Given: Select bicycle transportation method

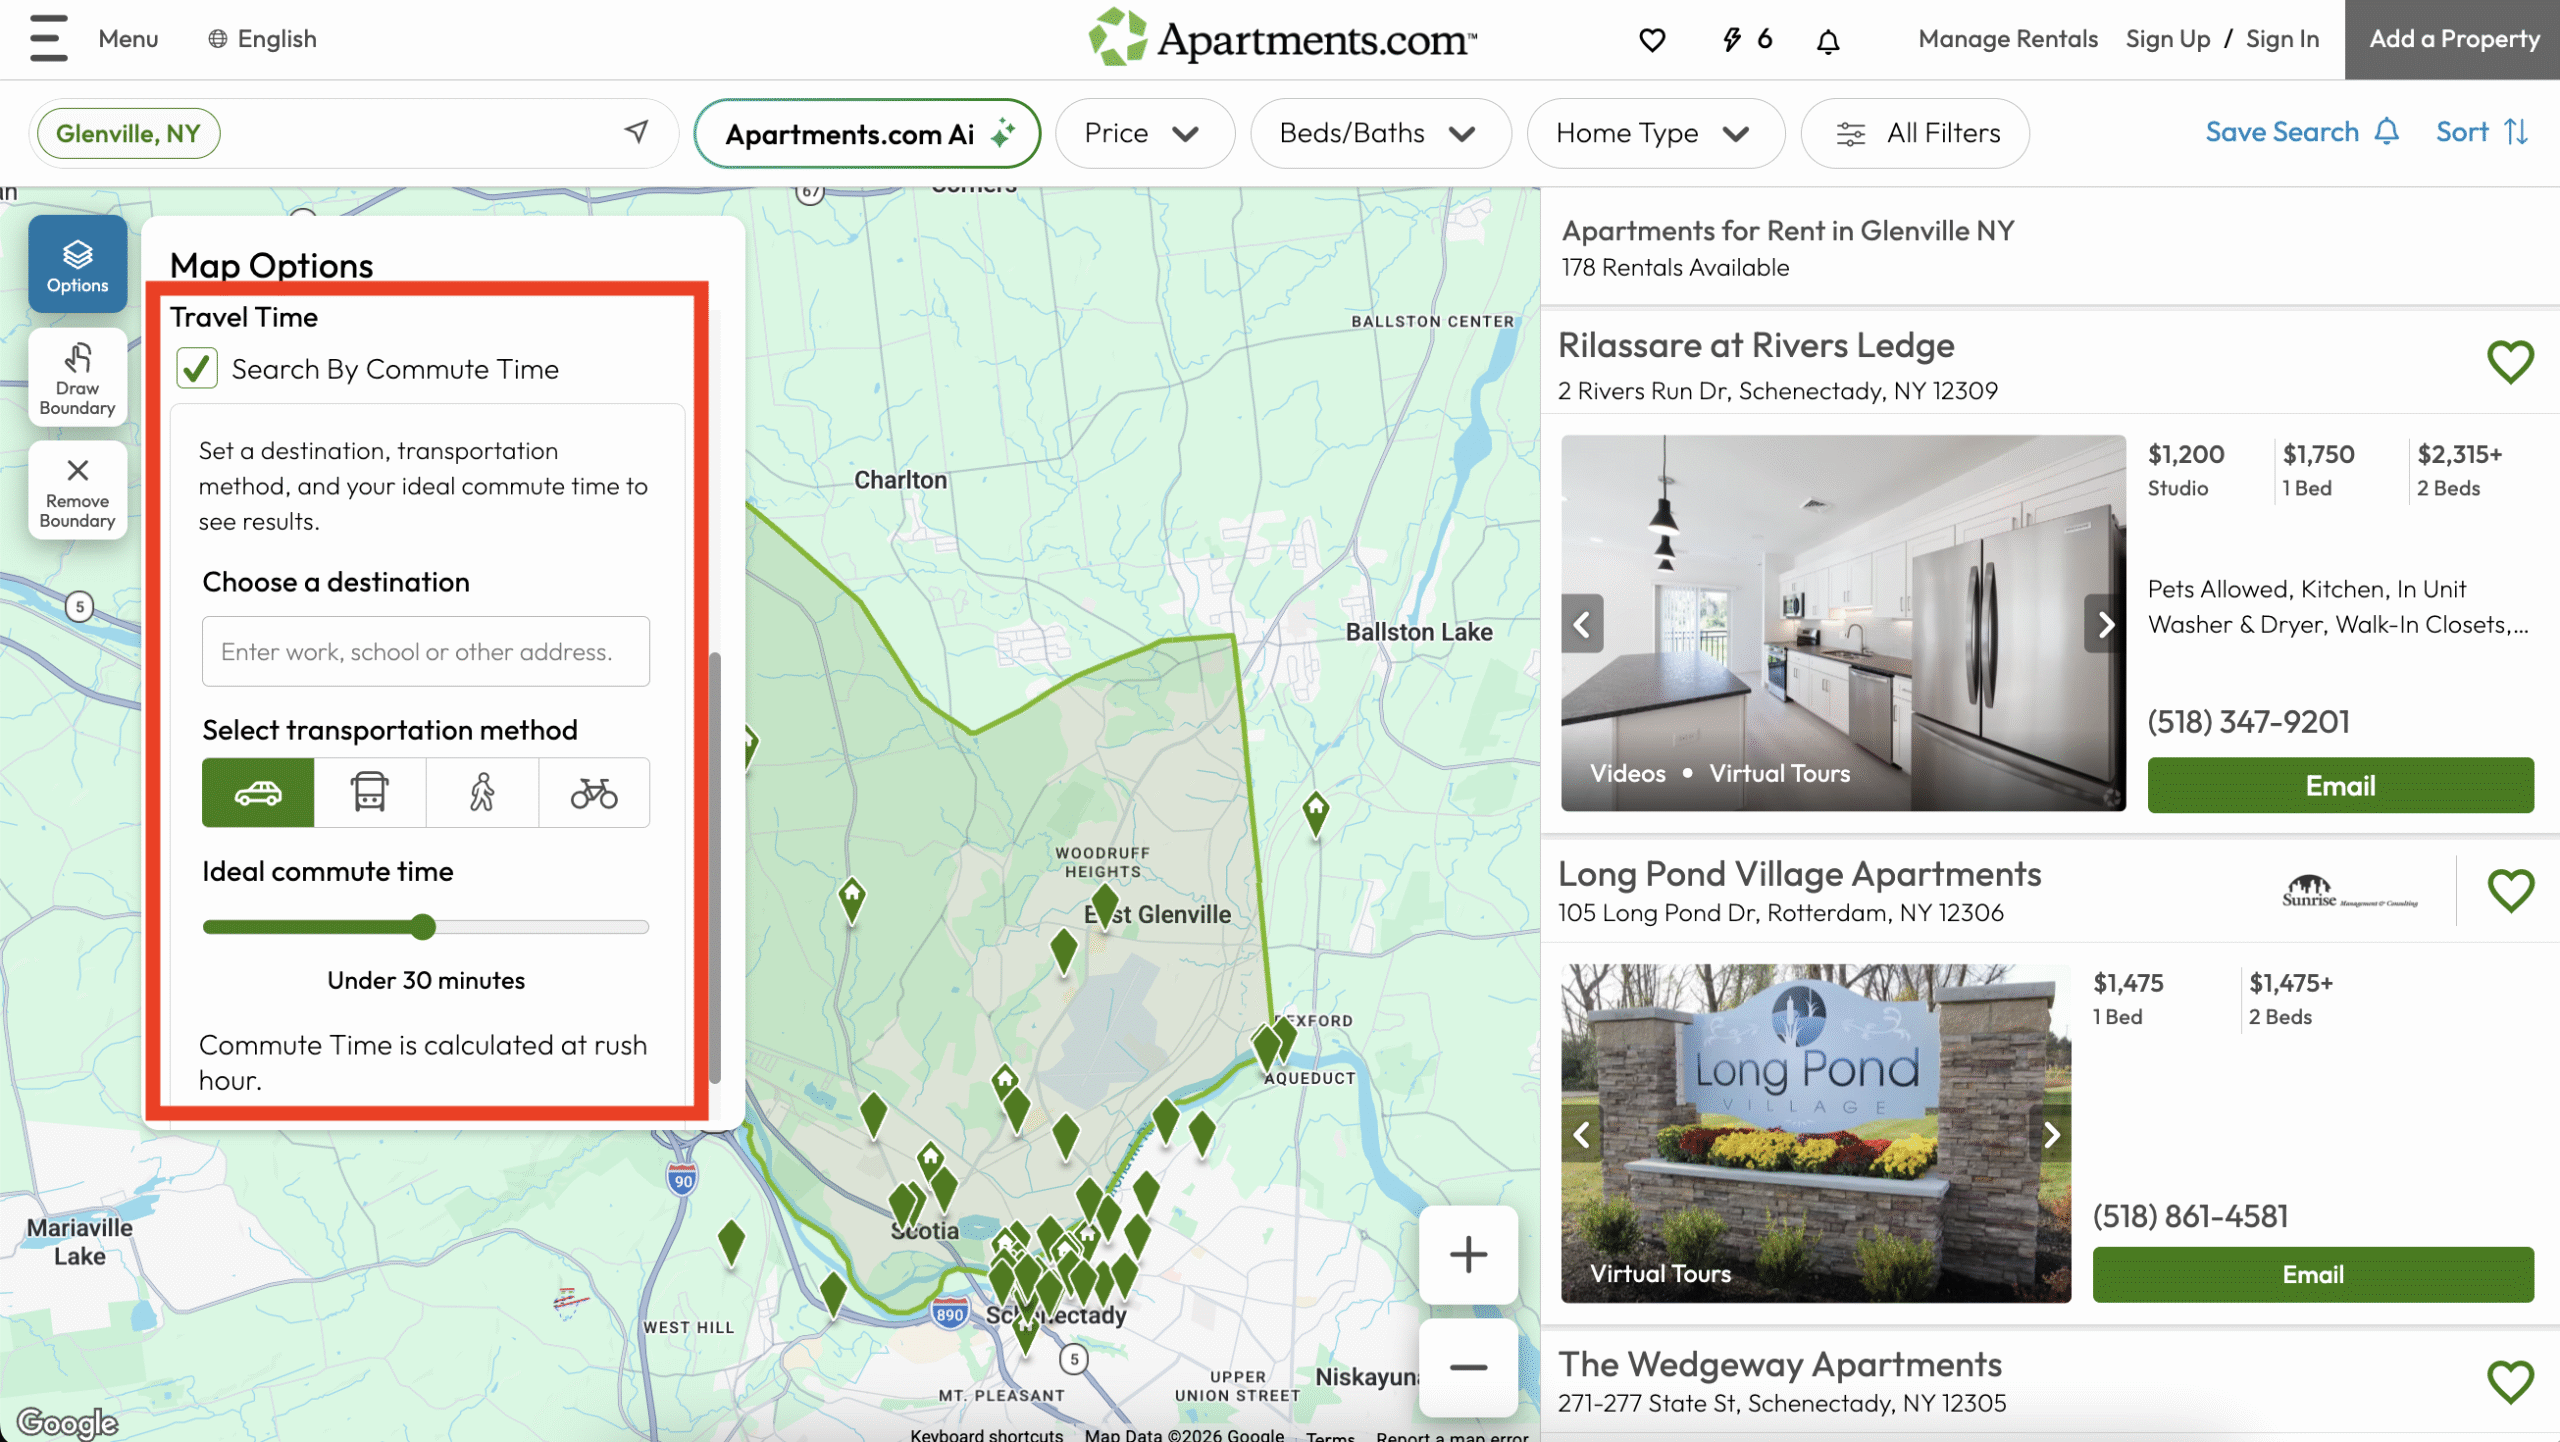Looking at the screenshot, I should (x=594, y=793).
